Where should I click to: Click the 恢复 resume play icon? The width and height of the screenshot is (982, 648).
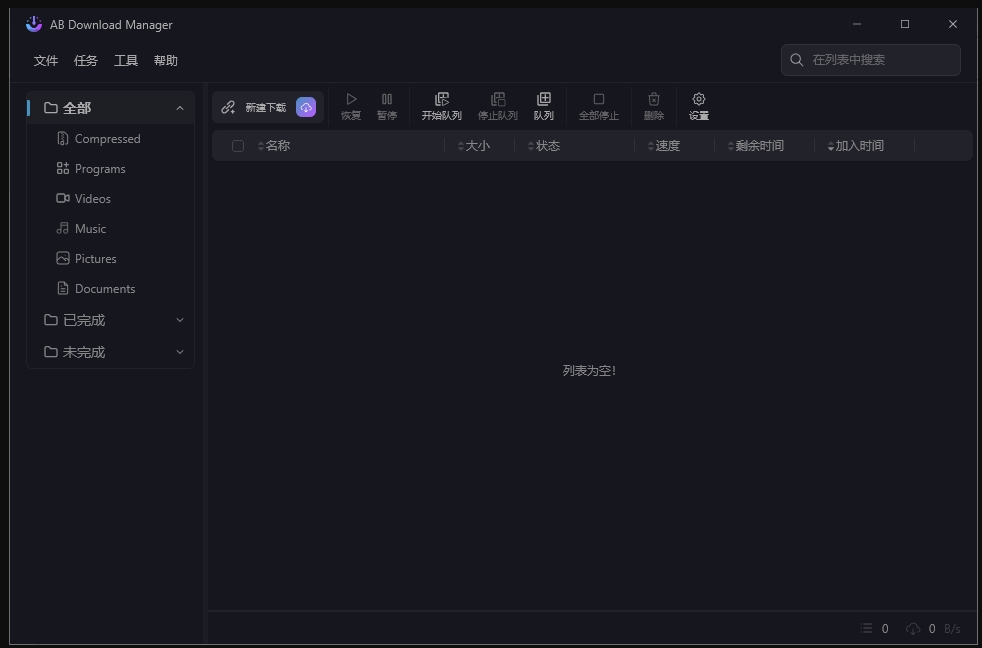[x=351, y=99]
